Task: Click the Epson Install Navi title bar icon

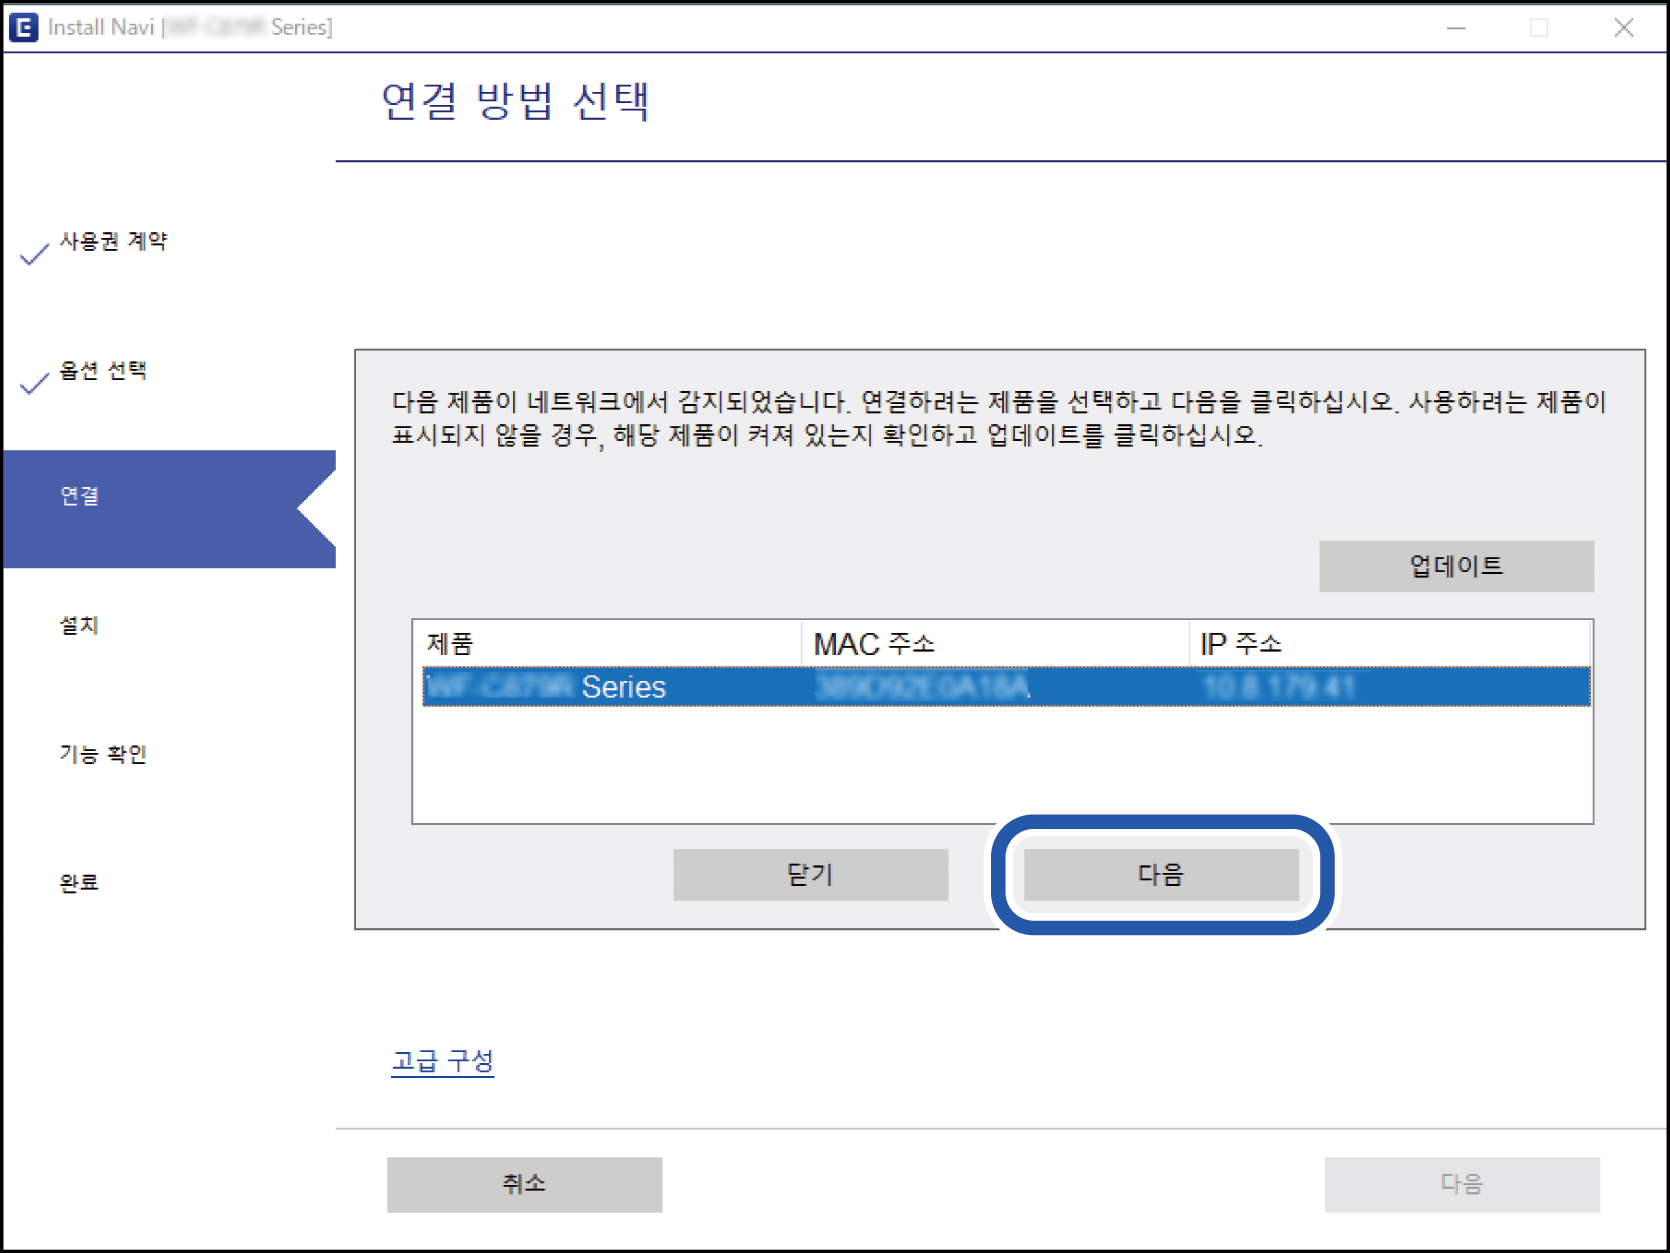Action: tap(23, 28)
